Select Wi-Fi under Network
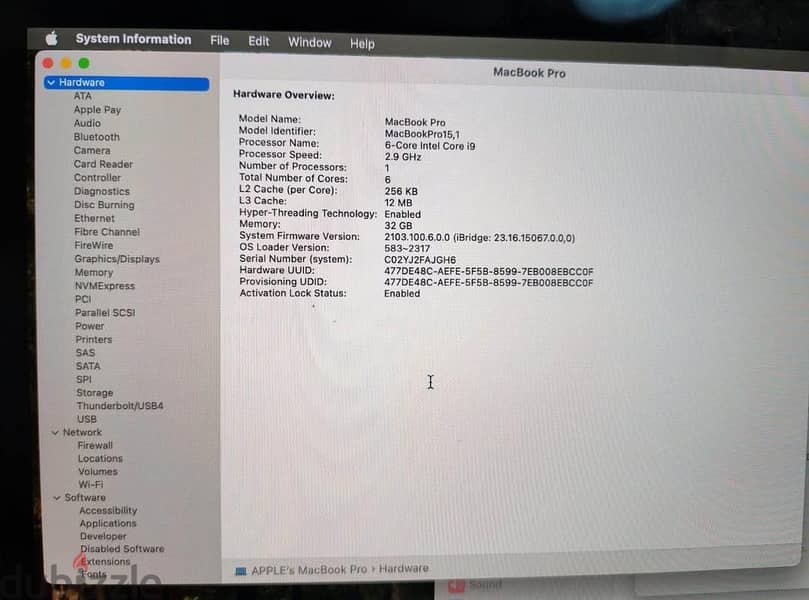 pyautogui.click(x=90, y=484)
